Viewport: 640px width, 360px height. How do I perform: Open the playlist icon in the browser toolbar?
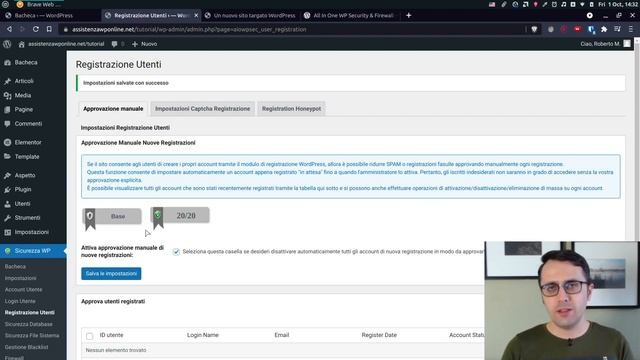click(618, 29)
